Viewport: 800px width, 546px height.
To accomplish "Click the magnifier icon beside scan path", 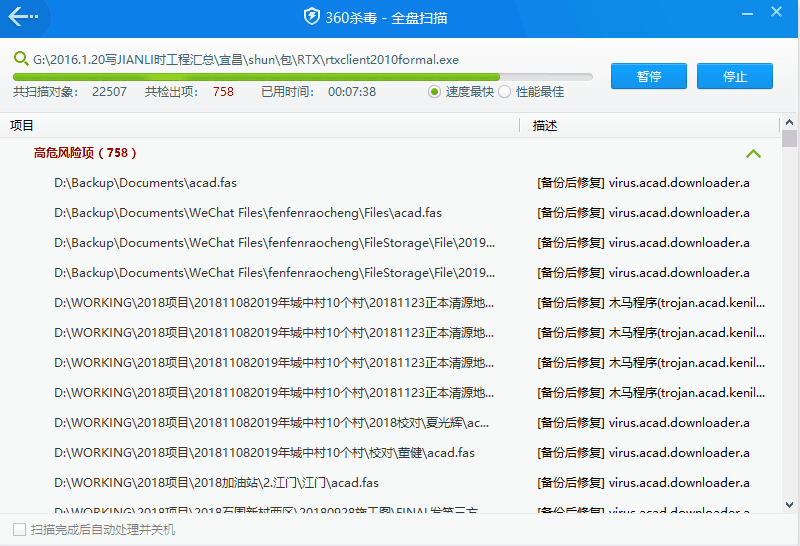I will click(x=21, y=59).
